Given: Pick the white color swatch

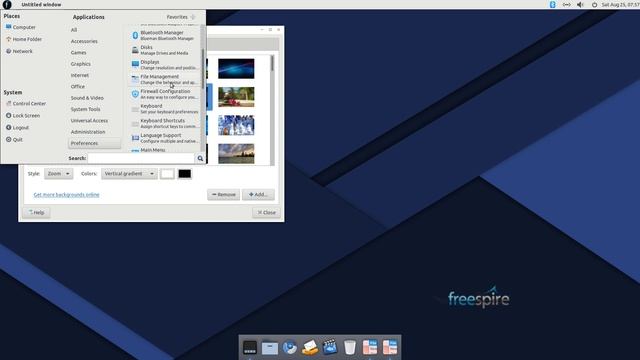Looking at the screenshot, I should (167, 174).
